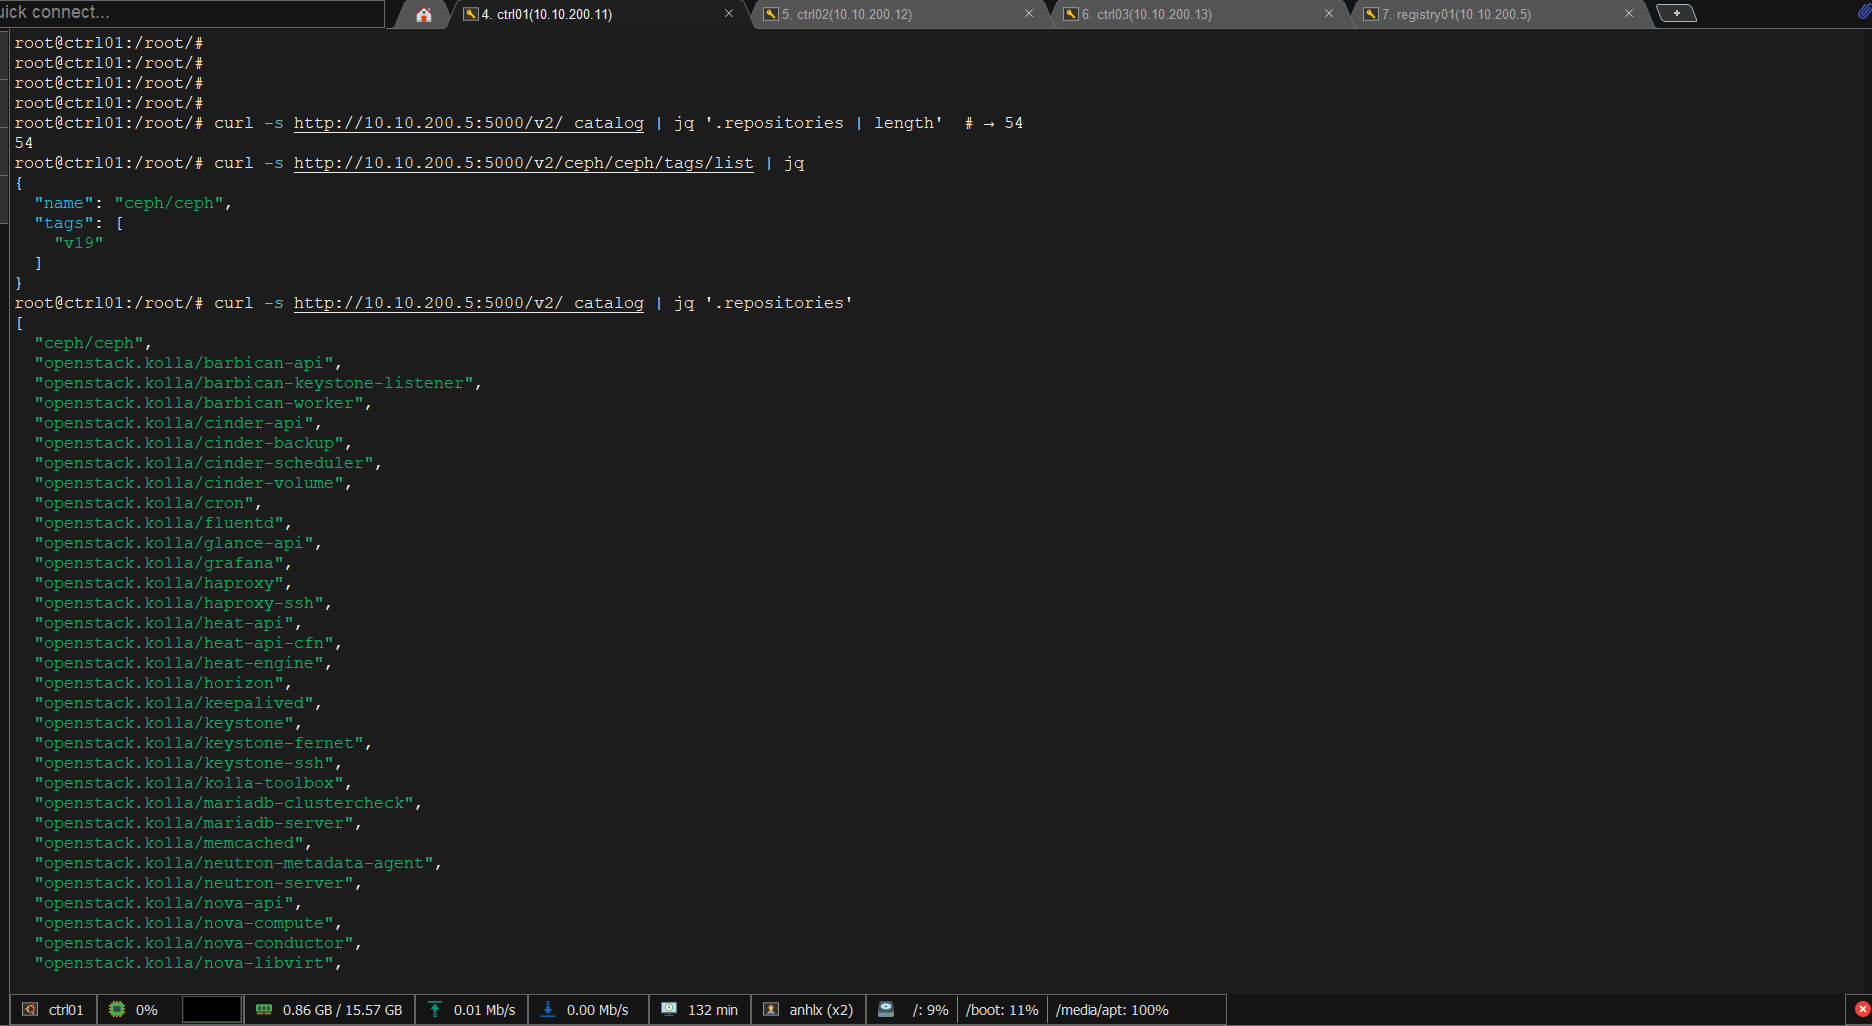Screen dimensions: 1872x1026
Task: Open the _catalog URL in the length command
Action: tap(469, 123)
